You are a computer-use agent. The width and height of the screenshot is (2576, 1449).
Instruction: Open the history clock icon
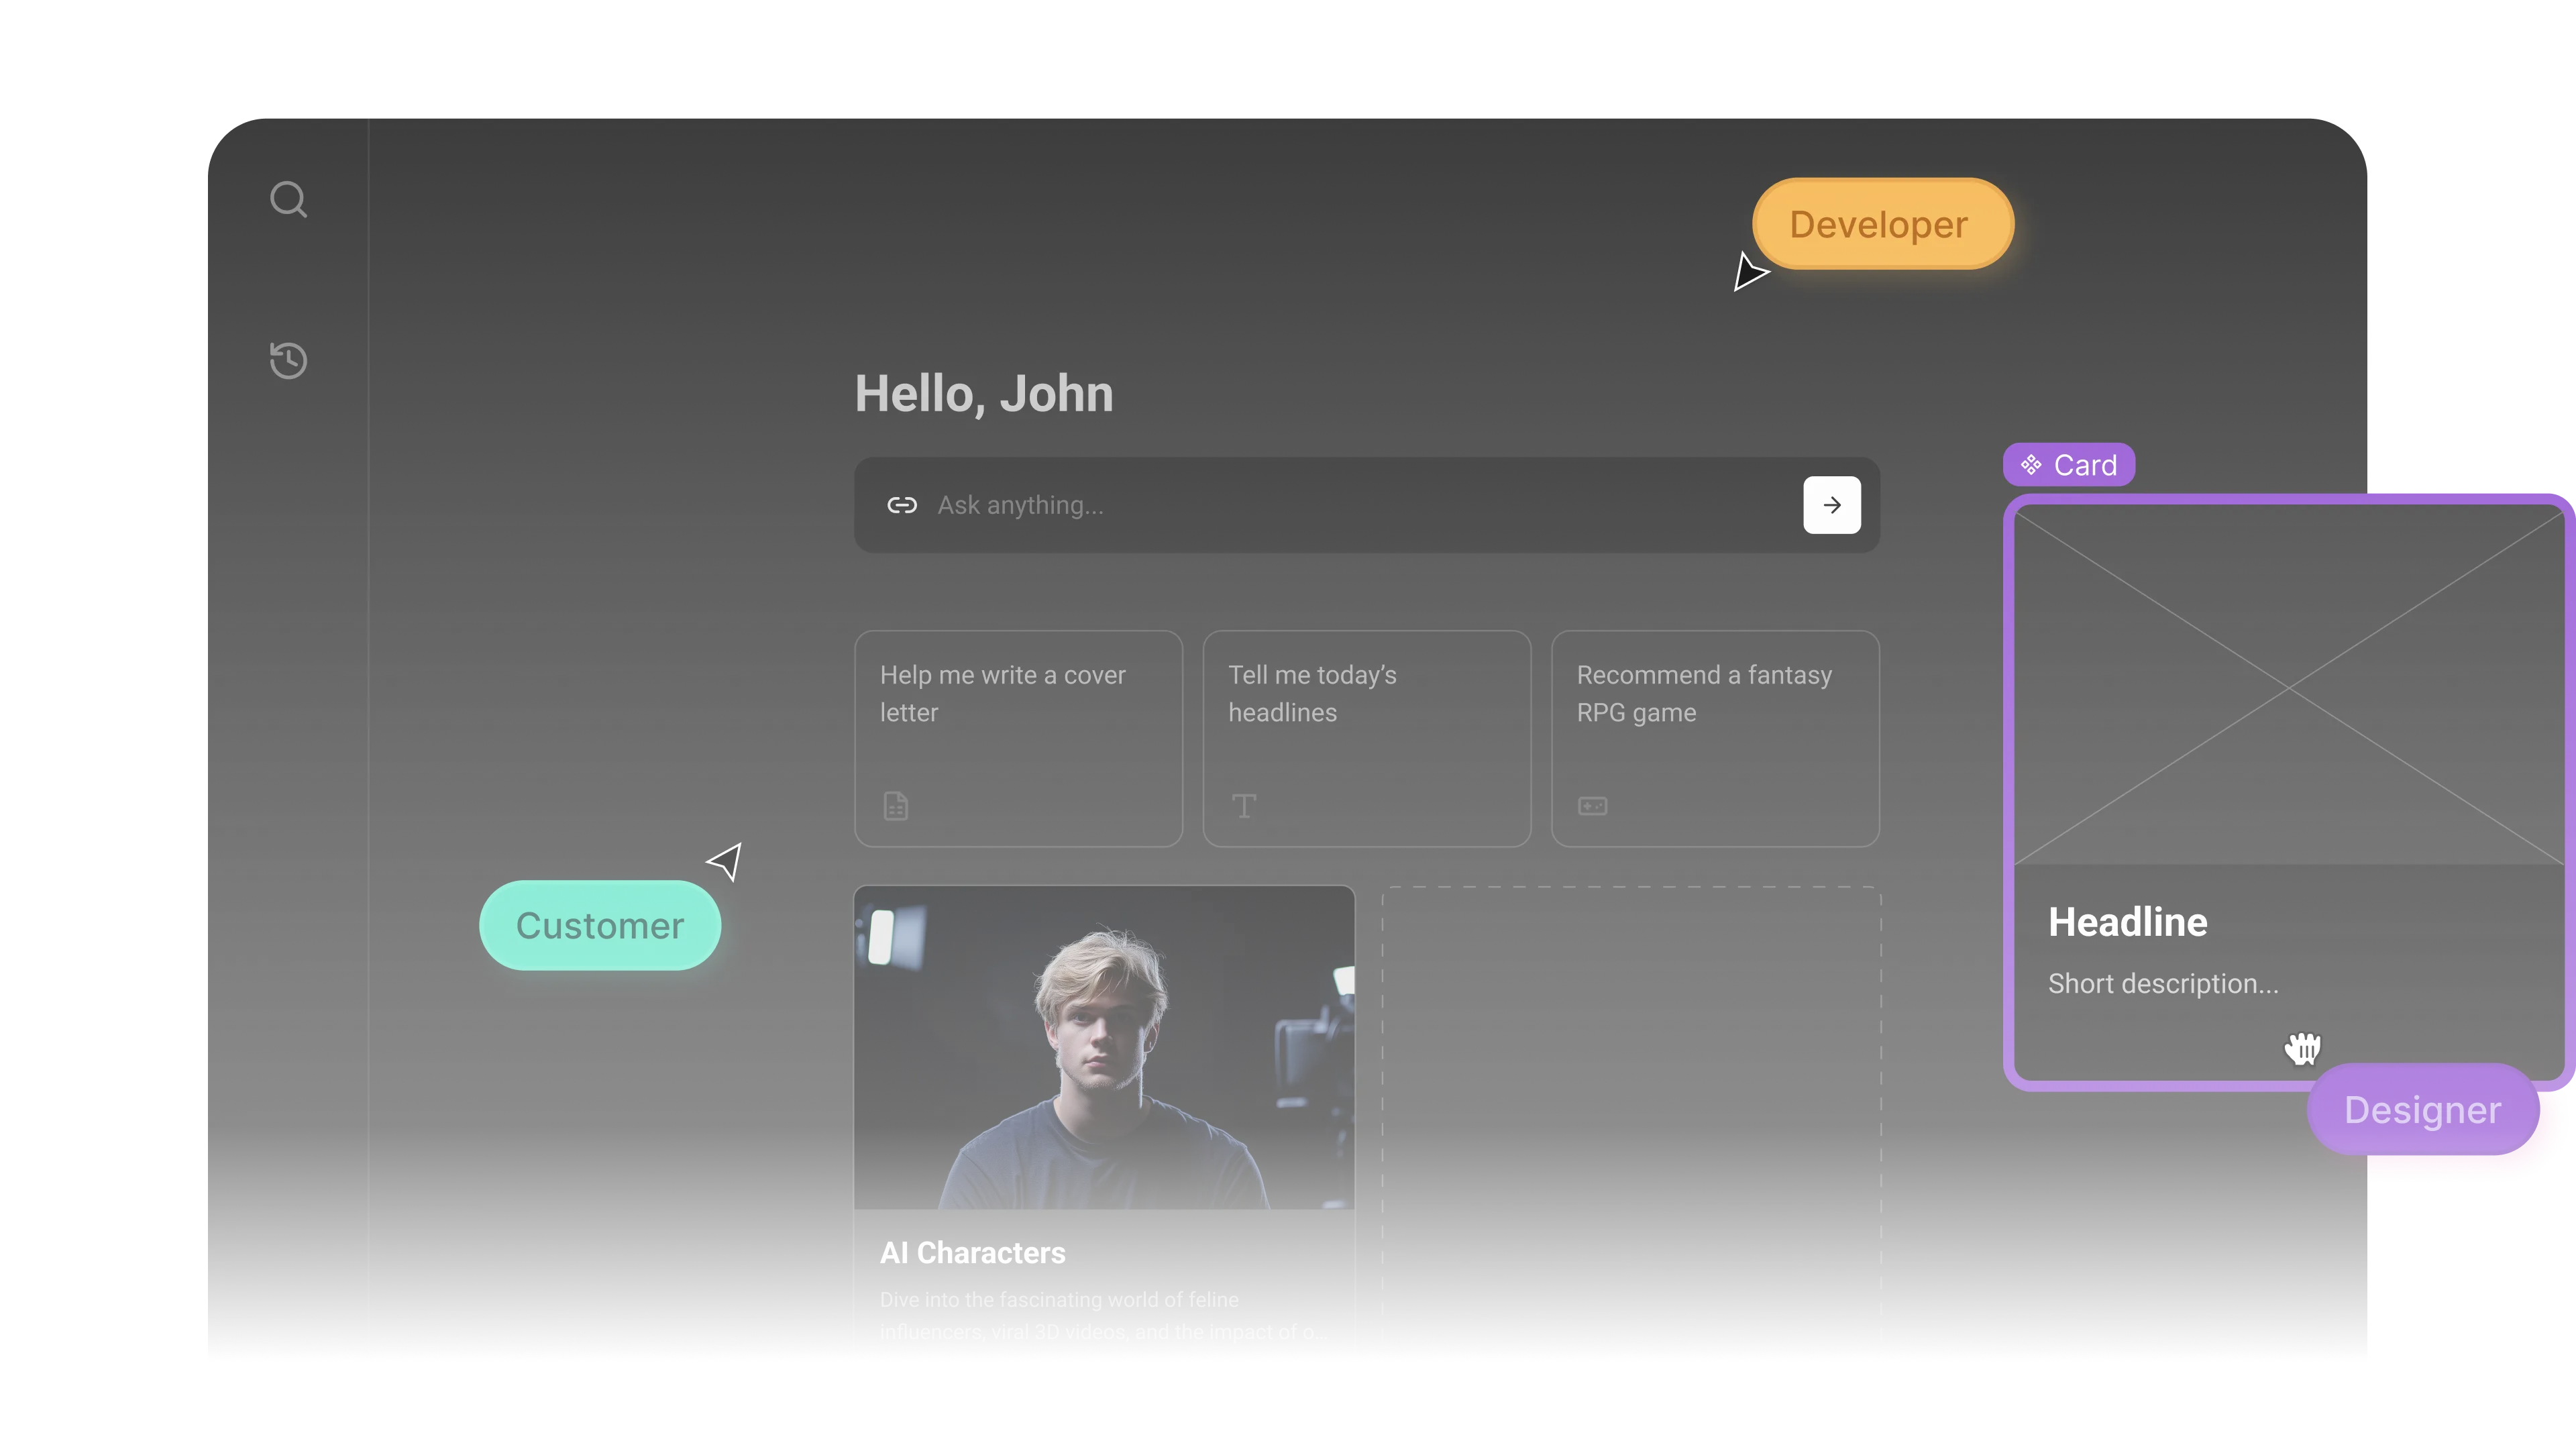coord(288,360)
